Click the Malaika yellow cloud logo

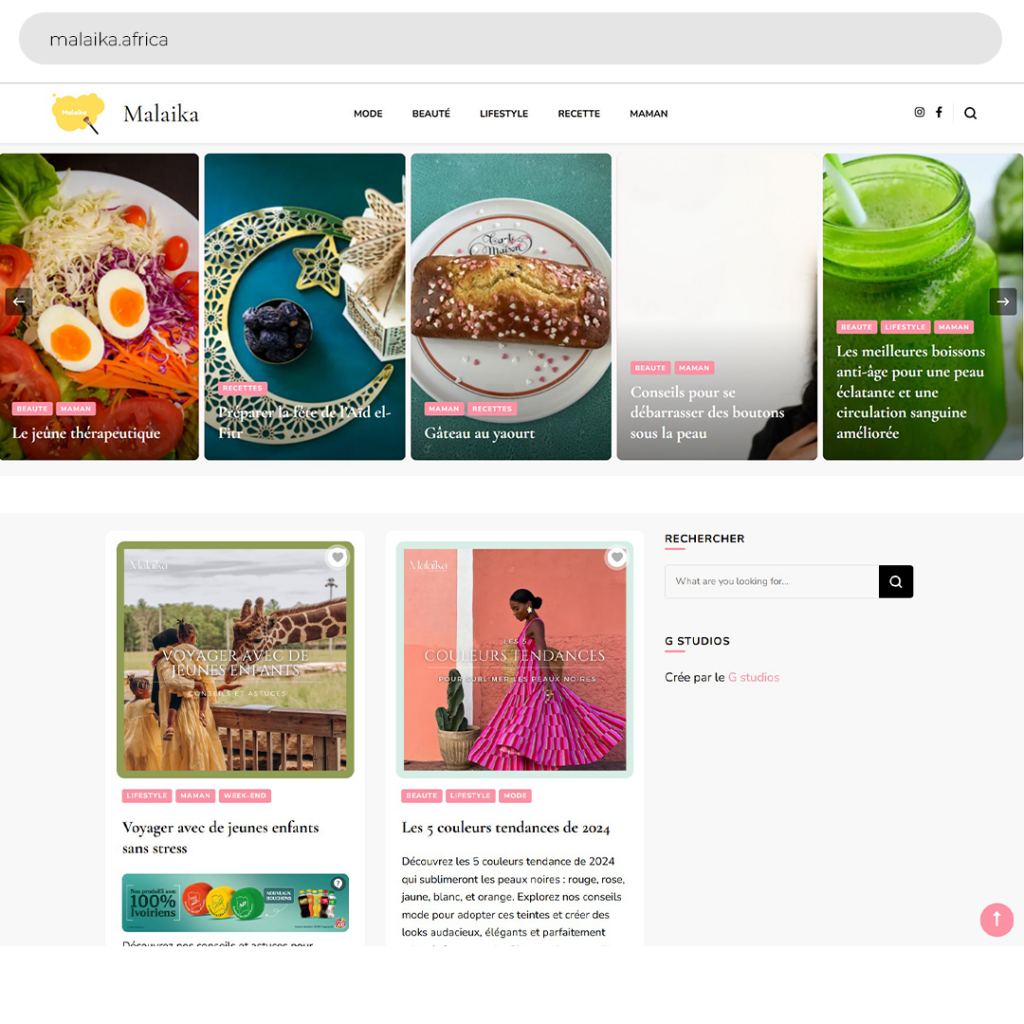coord(78,113)
